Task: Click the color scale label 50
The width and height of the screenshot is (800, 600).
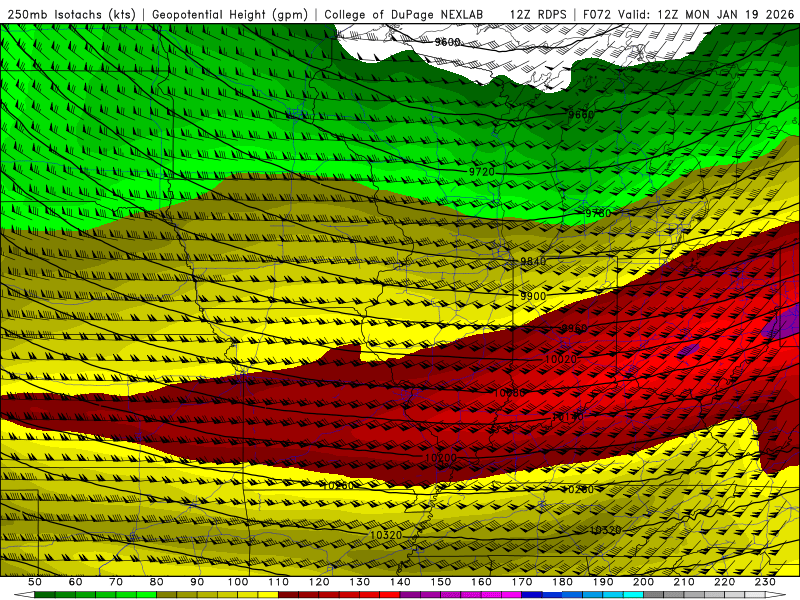Action: [x=35, y=582]
